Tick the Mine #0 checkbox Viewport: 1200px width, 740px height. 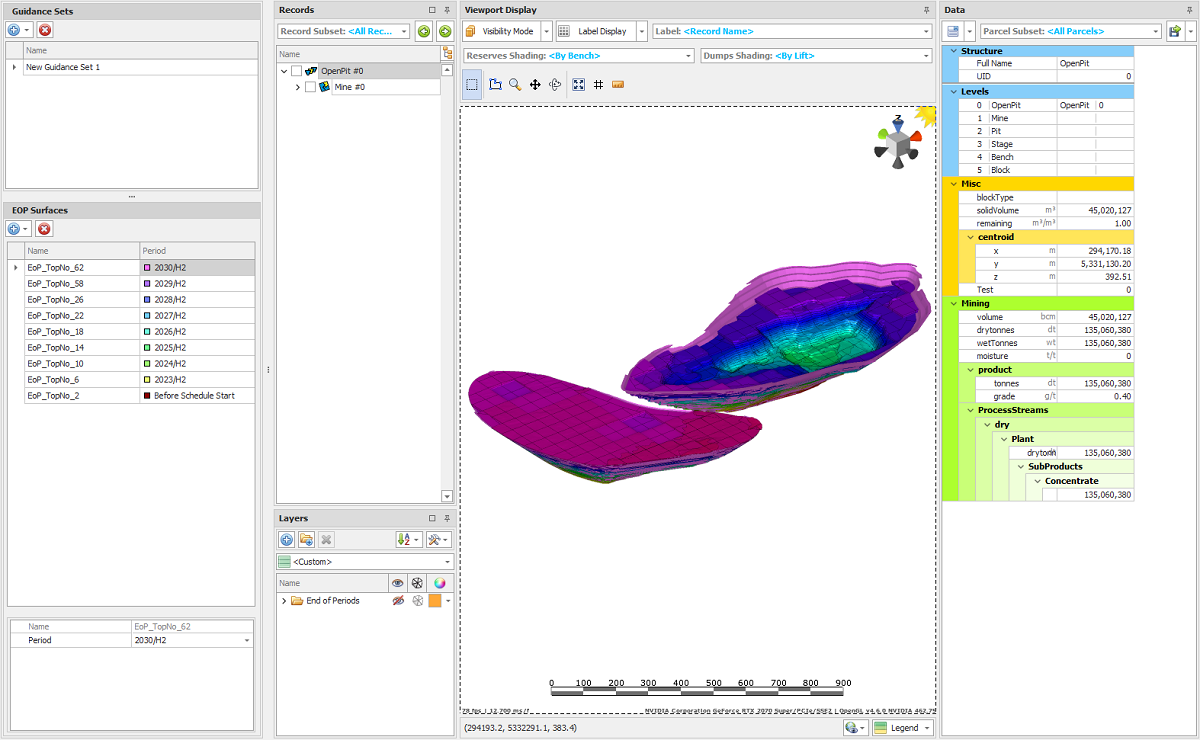coord(310,87)
